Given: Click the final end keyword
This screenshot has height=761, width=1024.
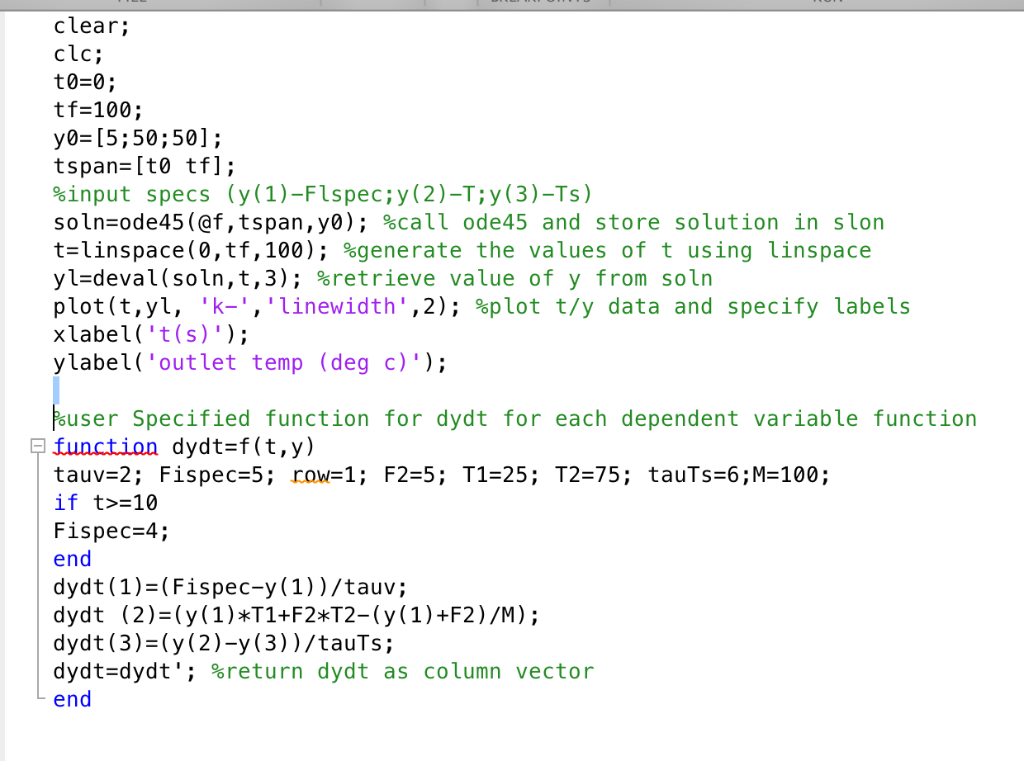Looking at the screenshot, I should [70, 699].
